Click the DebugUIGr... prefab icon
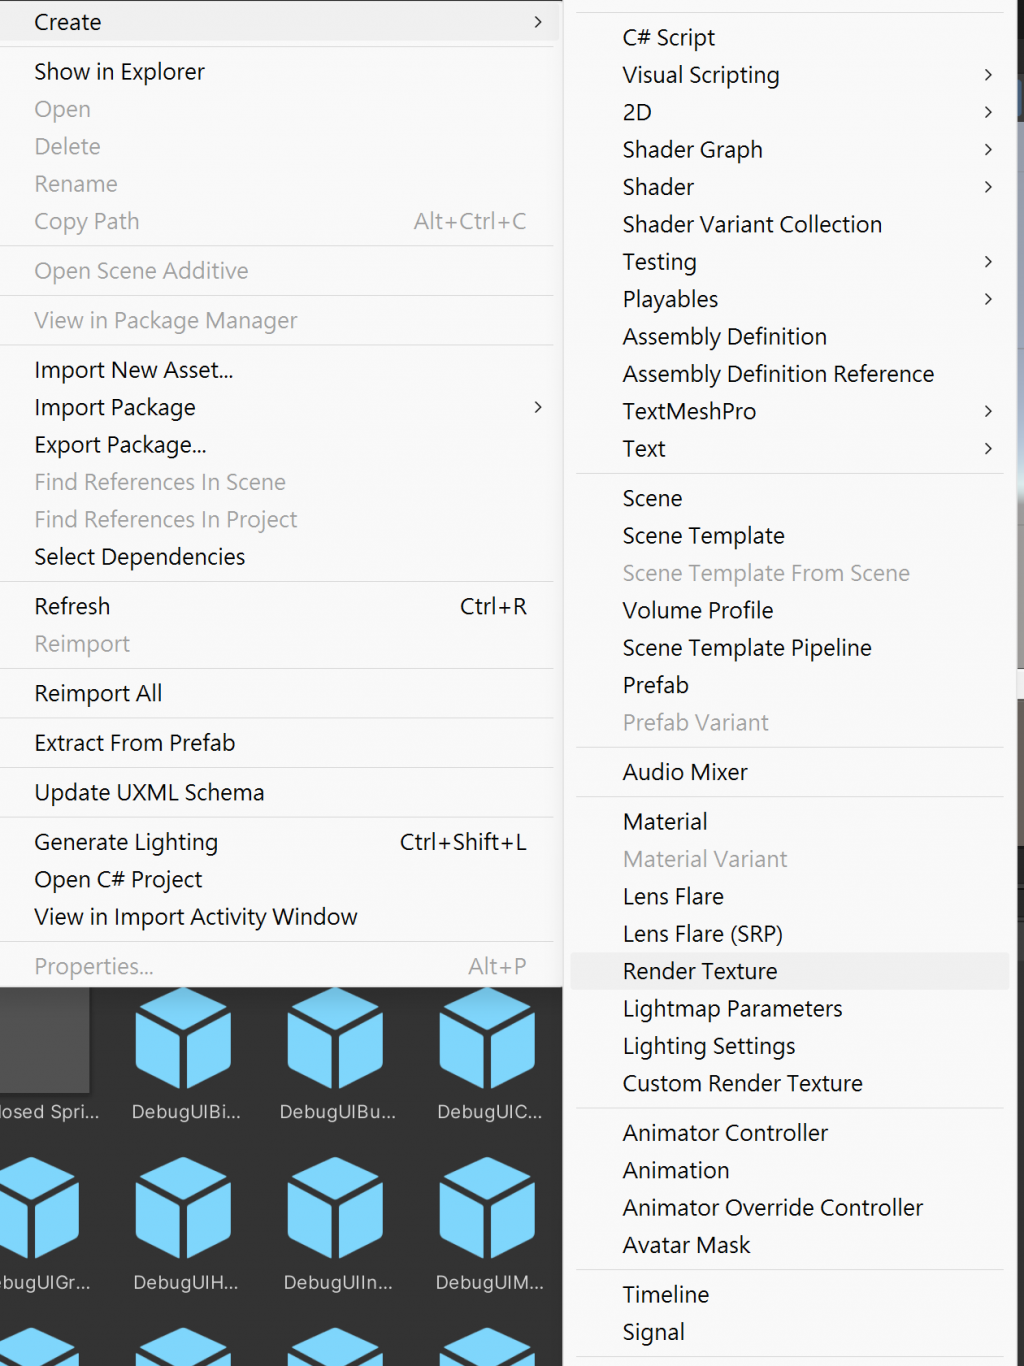Screen dimensions: 1024x1366 [36, 1208]
